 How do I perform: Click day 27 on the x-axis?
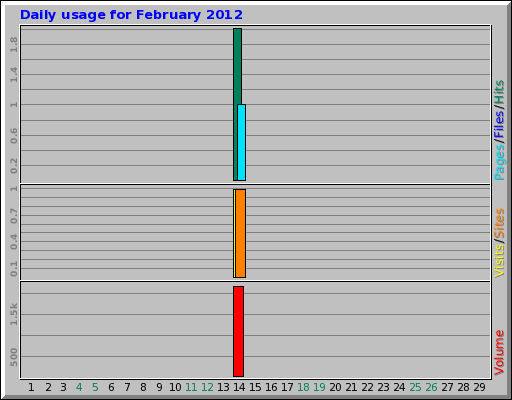pyautogui.click(x=447, y=387)
